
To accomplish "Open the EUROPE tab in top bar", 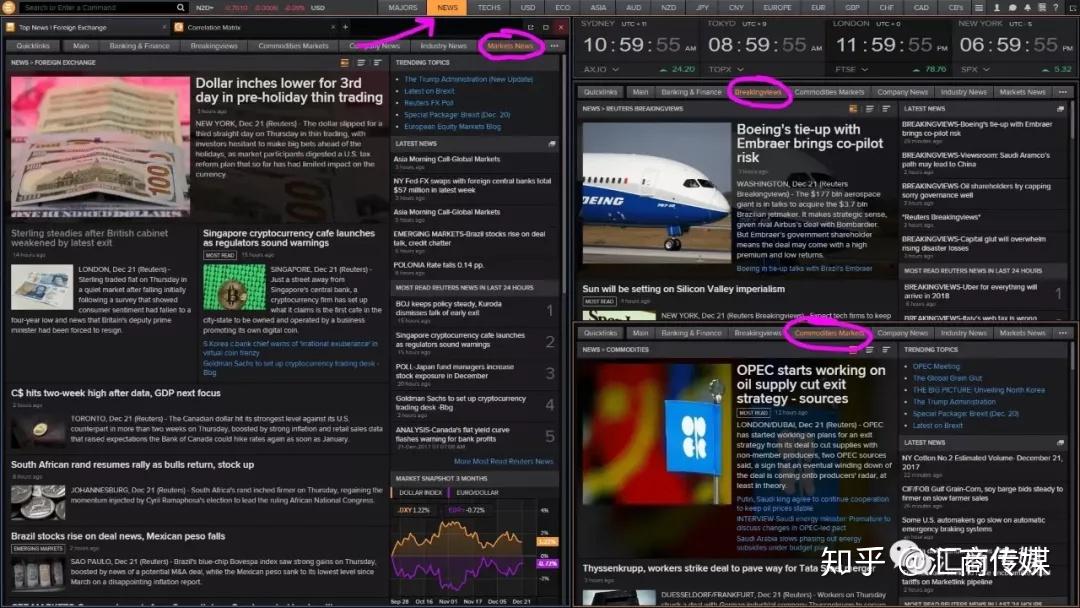I will point(777,8).
